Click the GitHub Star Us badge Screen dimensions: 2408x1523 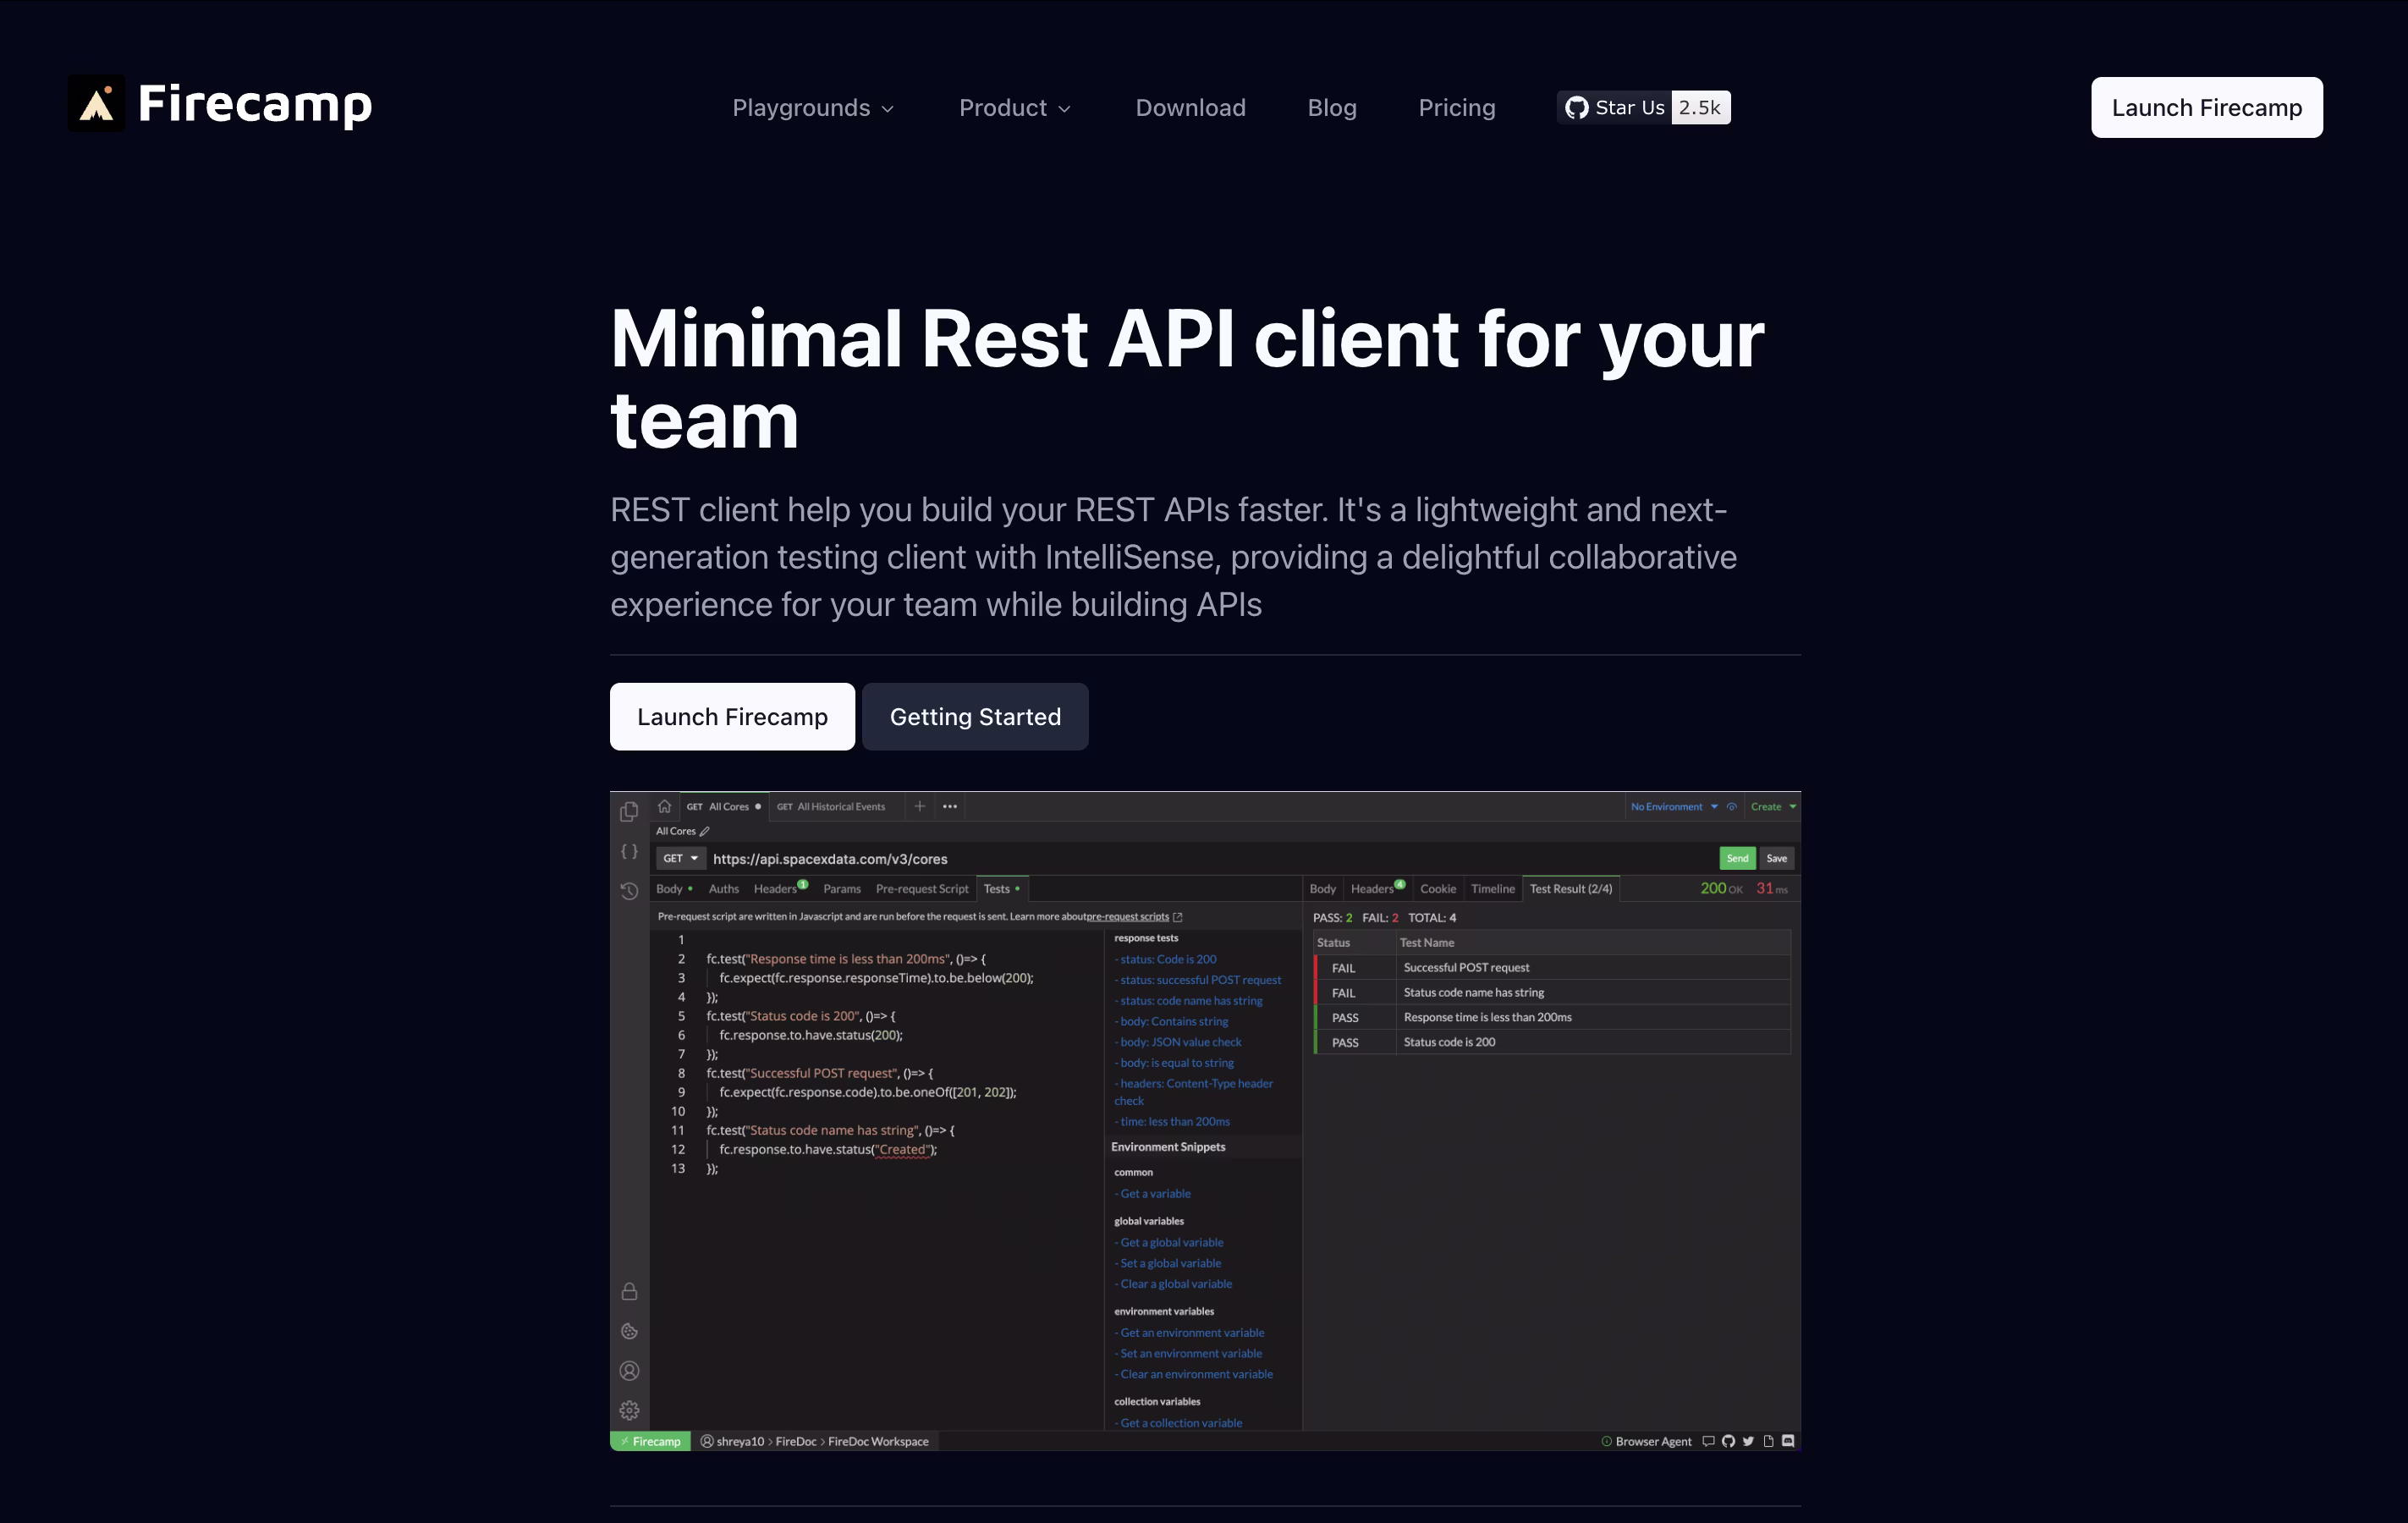point(1643,107)
